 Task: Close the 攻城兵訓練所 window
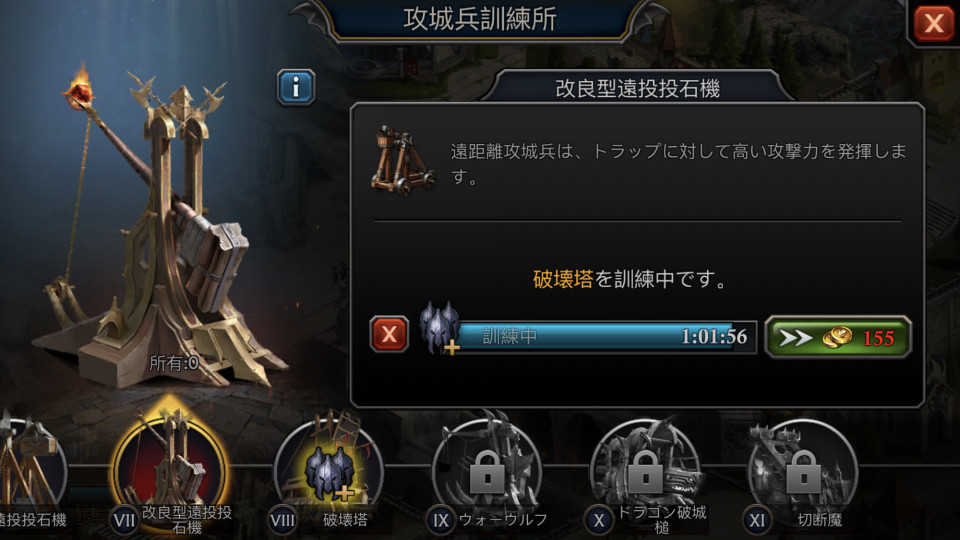click(934, 23)
